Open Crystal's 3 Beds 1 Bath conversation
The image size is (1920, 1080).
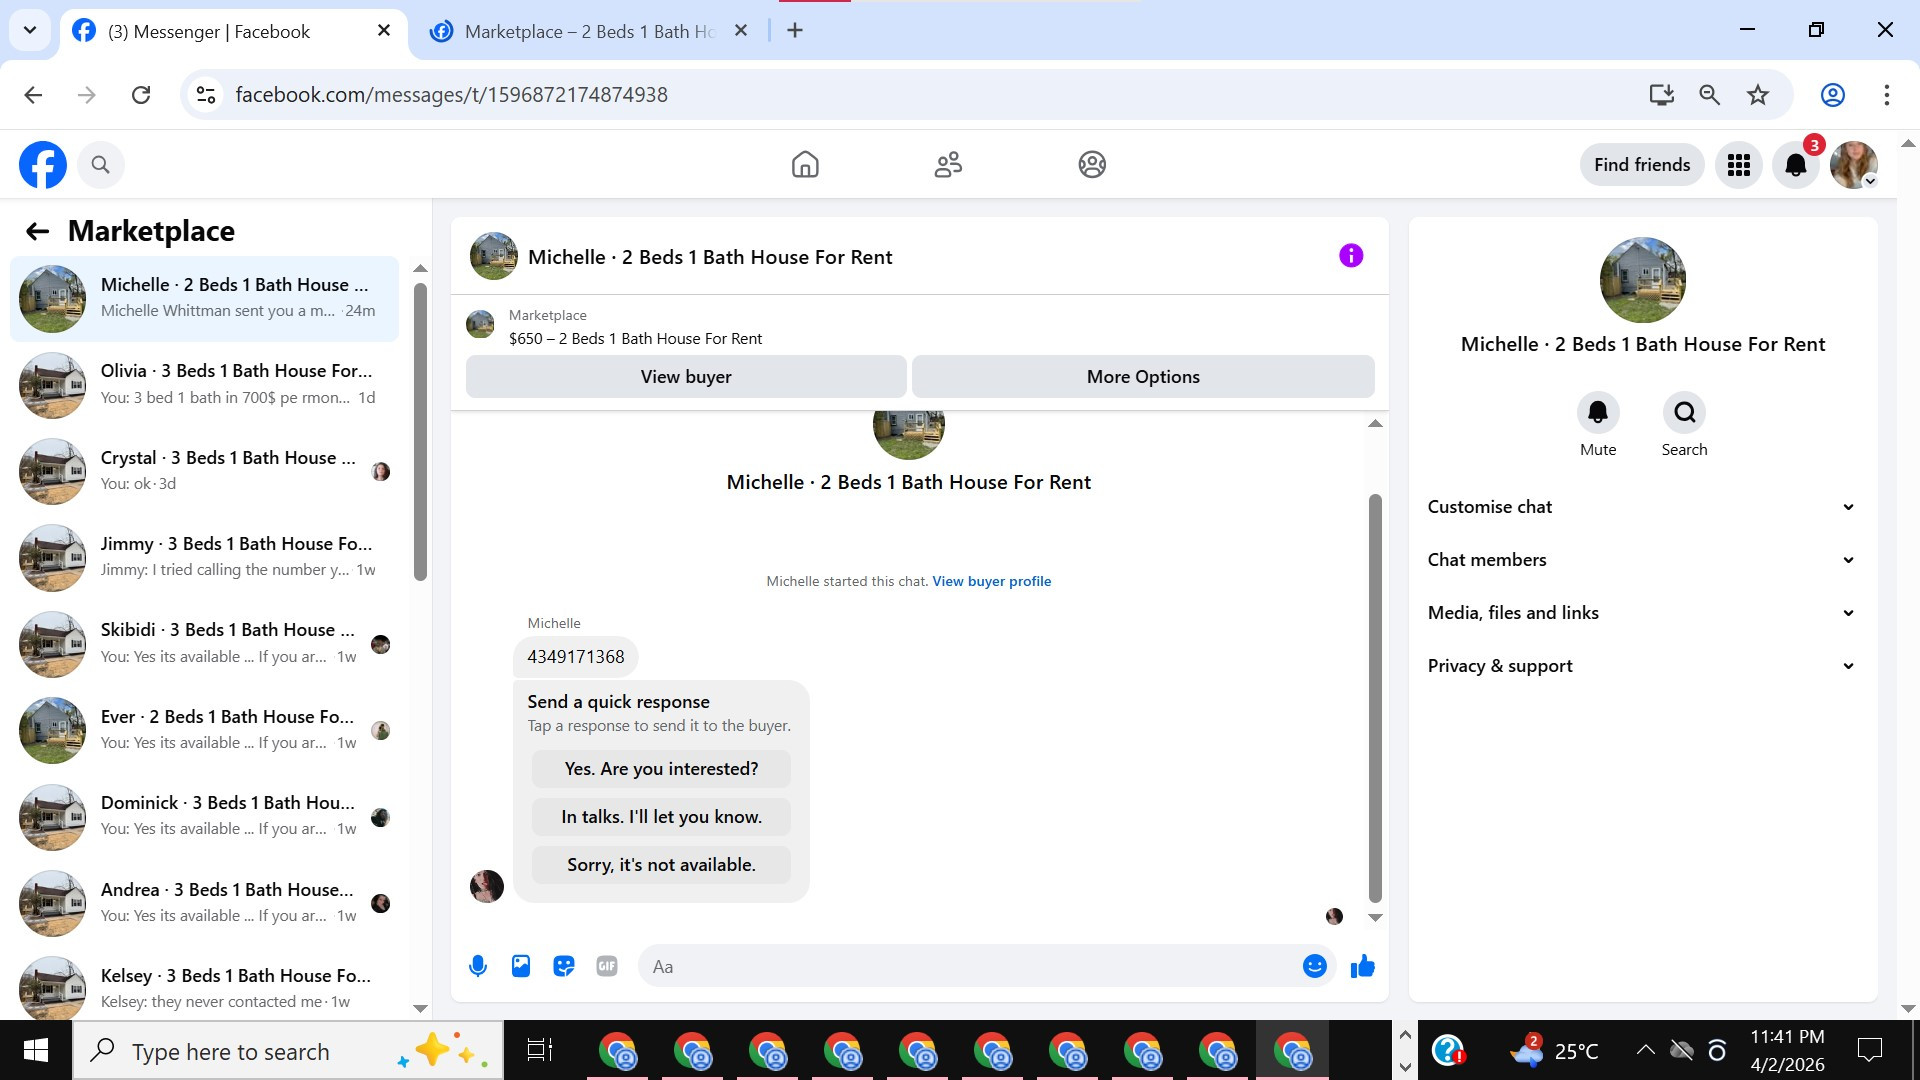coord(204,471)
